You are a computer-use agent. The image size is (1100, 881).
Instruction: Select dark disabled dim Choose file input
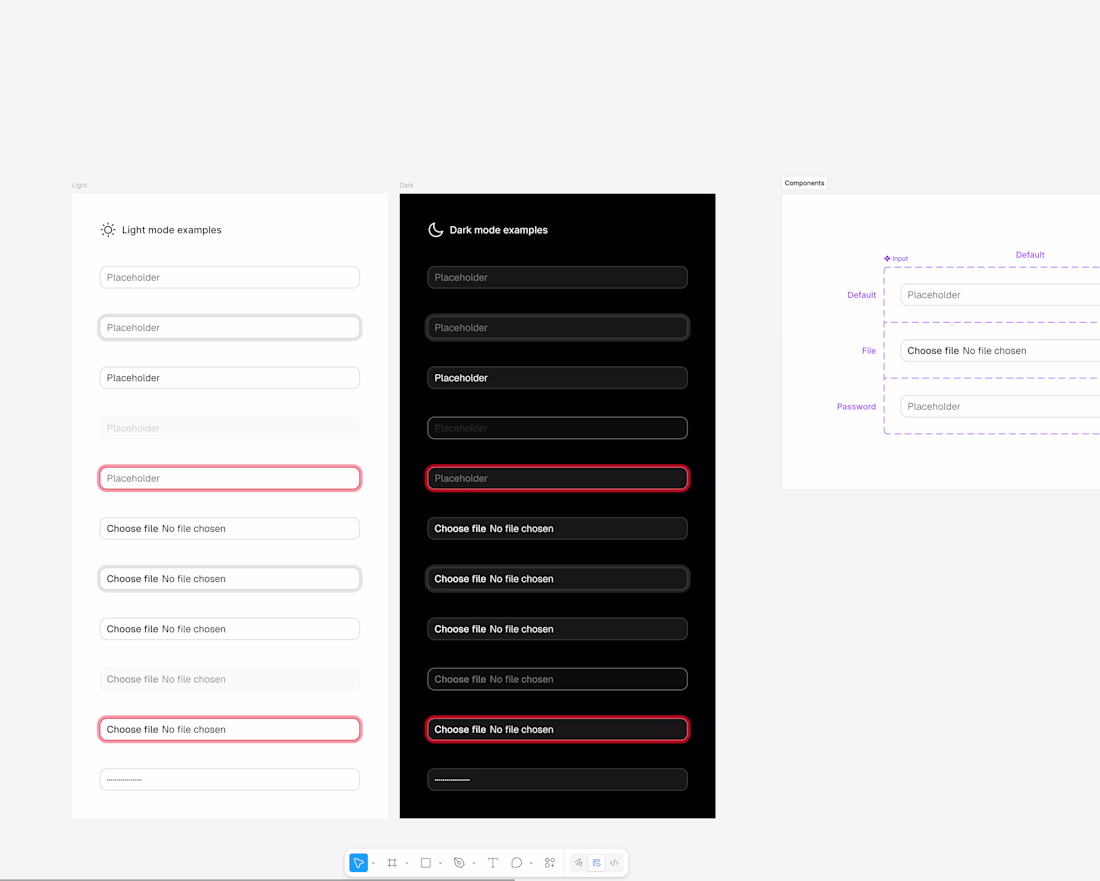(x=558, y=679)
